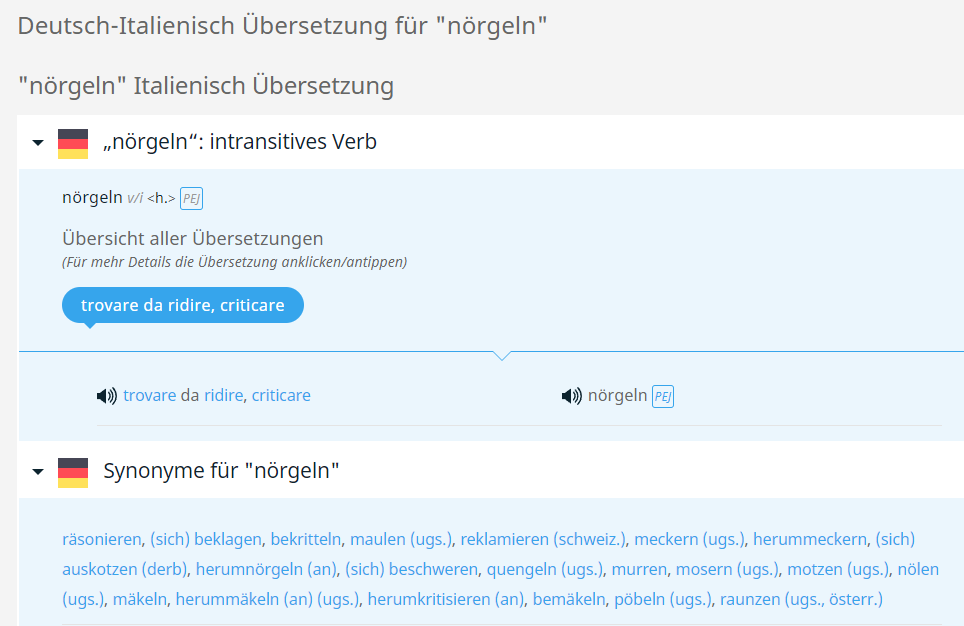Click the PEJ badge in the translation row
Screen dimensions: 964x626
pyautogui.click(x=662, y=396)
